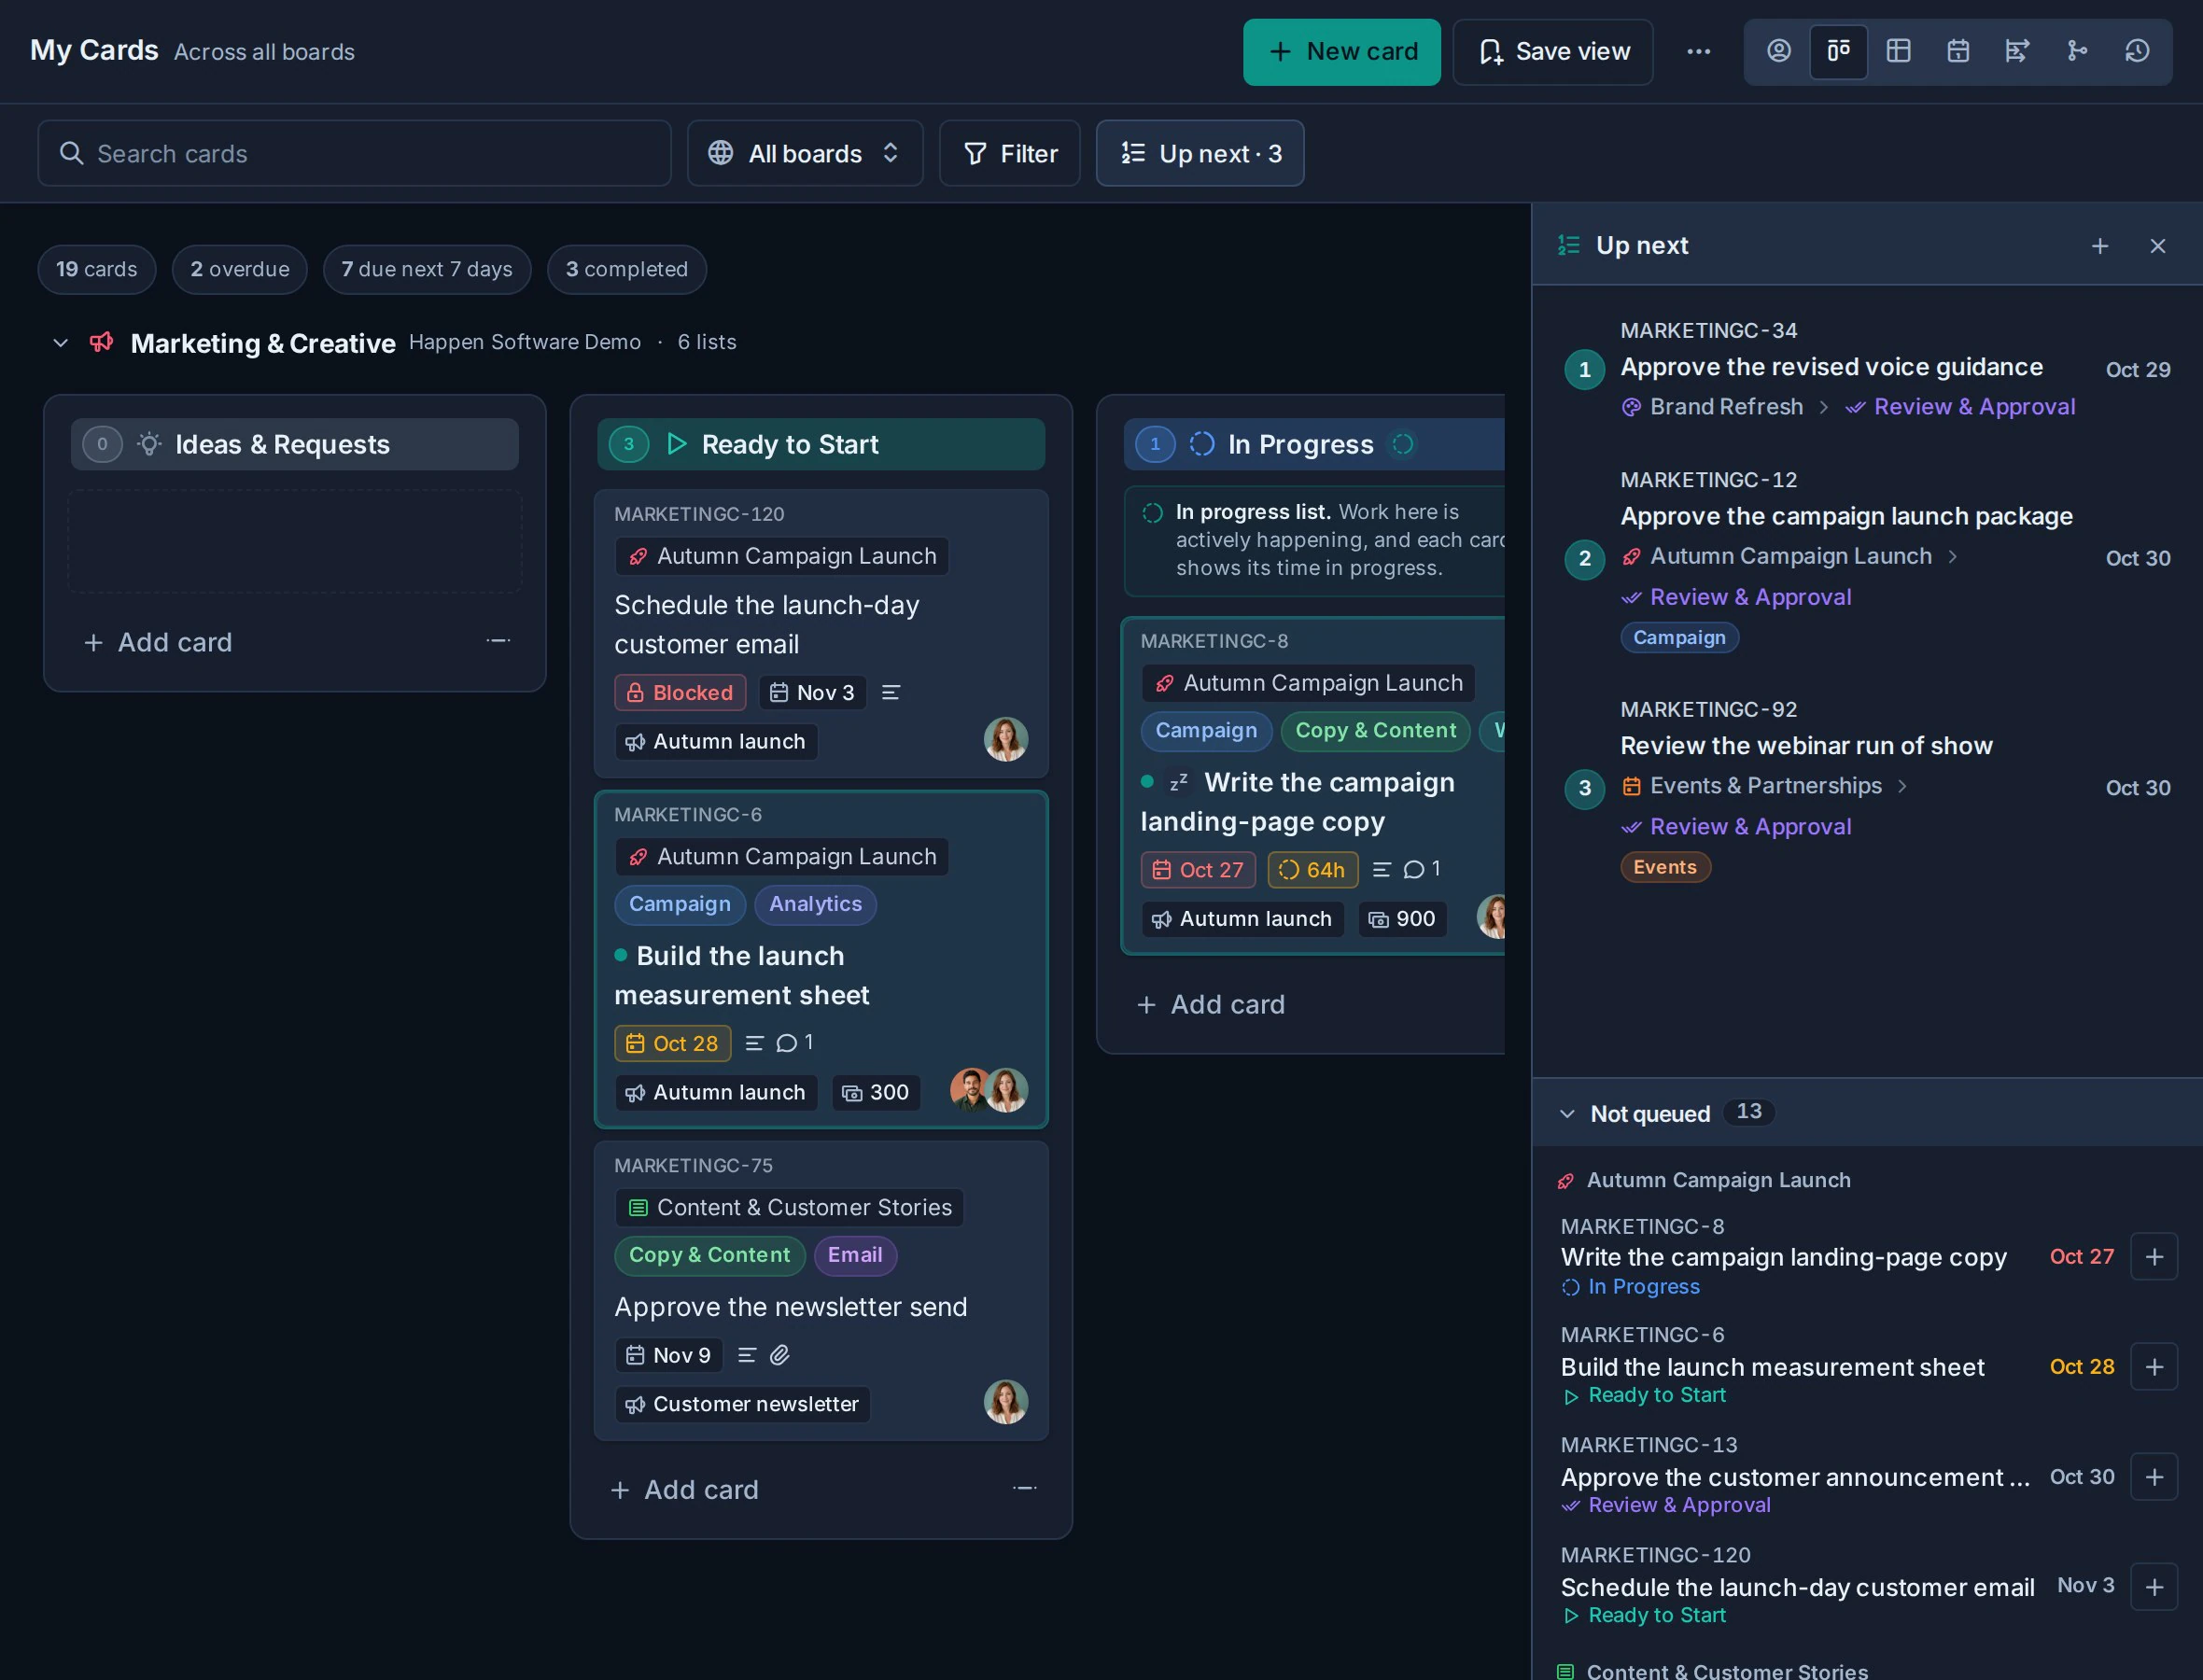Click the paperclip attachment icon on MARKETINGC-75
The width and height of the screenshot is (2203, 1680).
[780, 1355]
